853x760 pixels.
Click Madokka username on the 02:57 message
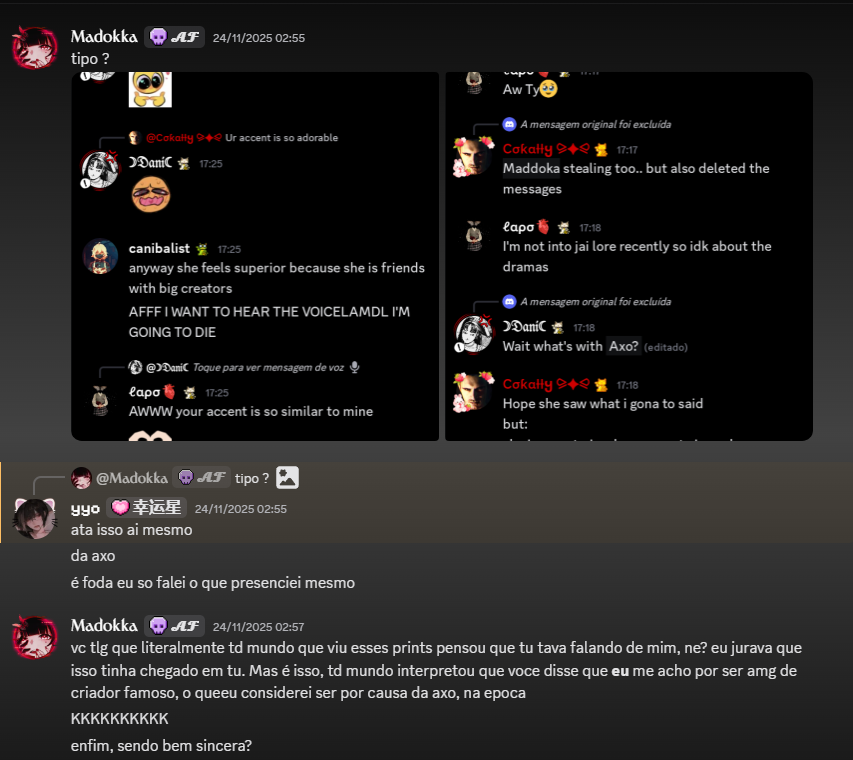pyautogui.click(x=104, y=626)
